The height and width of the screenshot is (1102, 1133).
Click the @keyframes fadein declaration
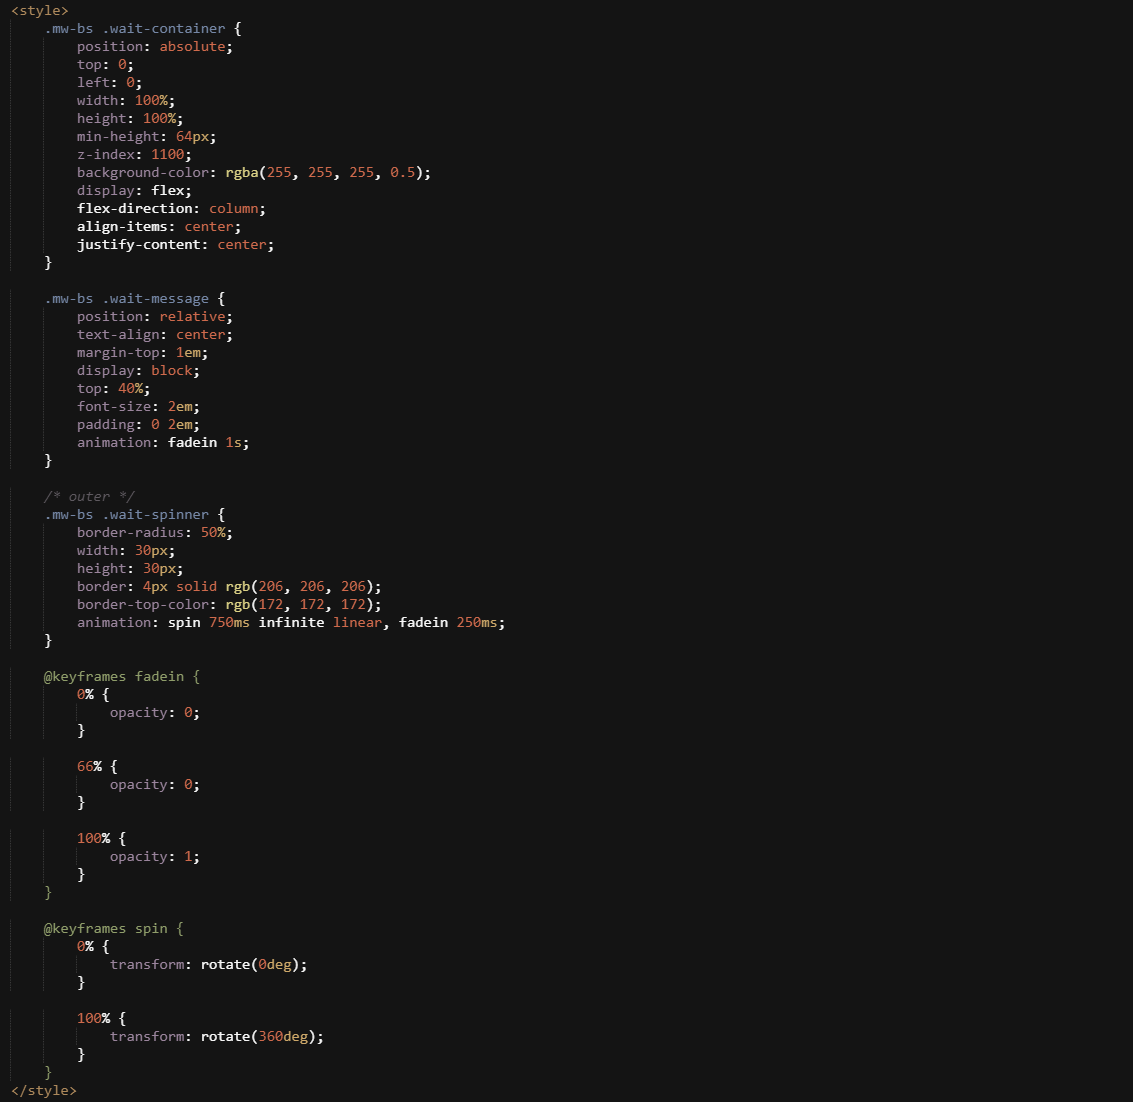(121, 676)
